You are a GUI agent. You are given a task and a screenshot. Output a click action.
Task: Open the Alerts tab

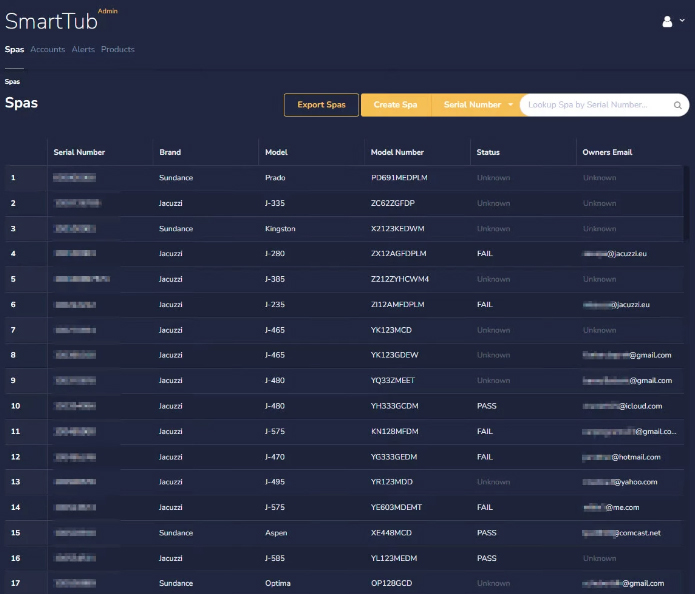coord(83,49)
